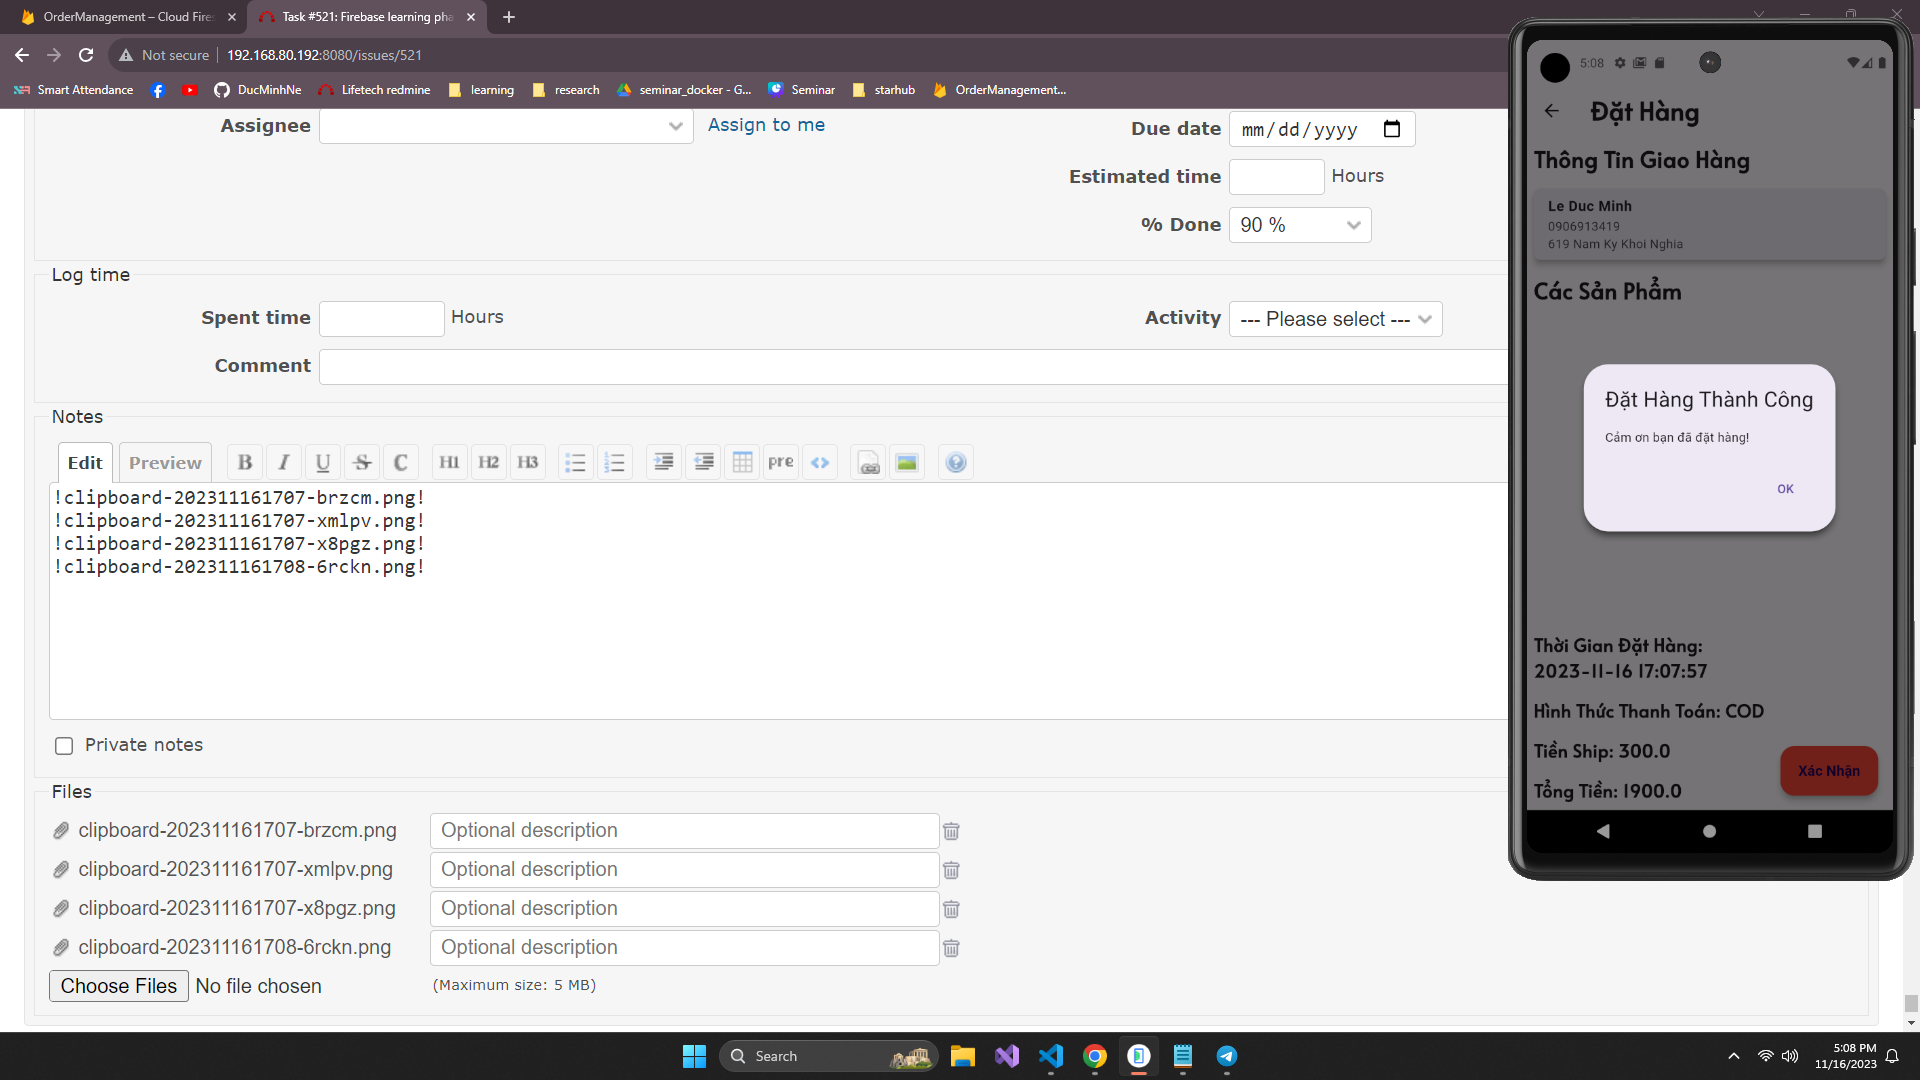The image size is (1920, 1080).
Task: Enable the Private notes checkbox
Action: click(x=64, y=746)
